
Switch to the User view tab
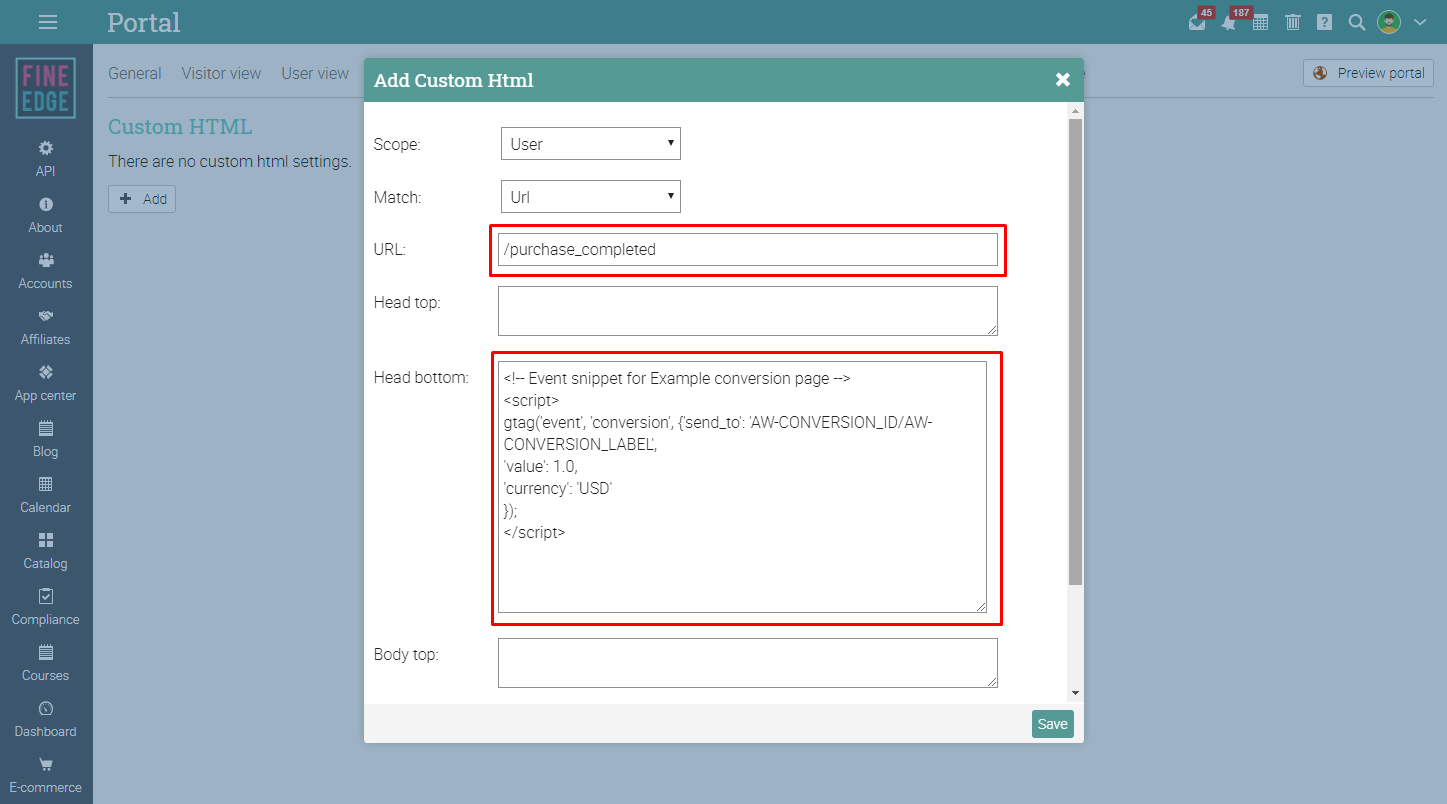click(x=315, y=73)
